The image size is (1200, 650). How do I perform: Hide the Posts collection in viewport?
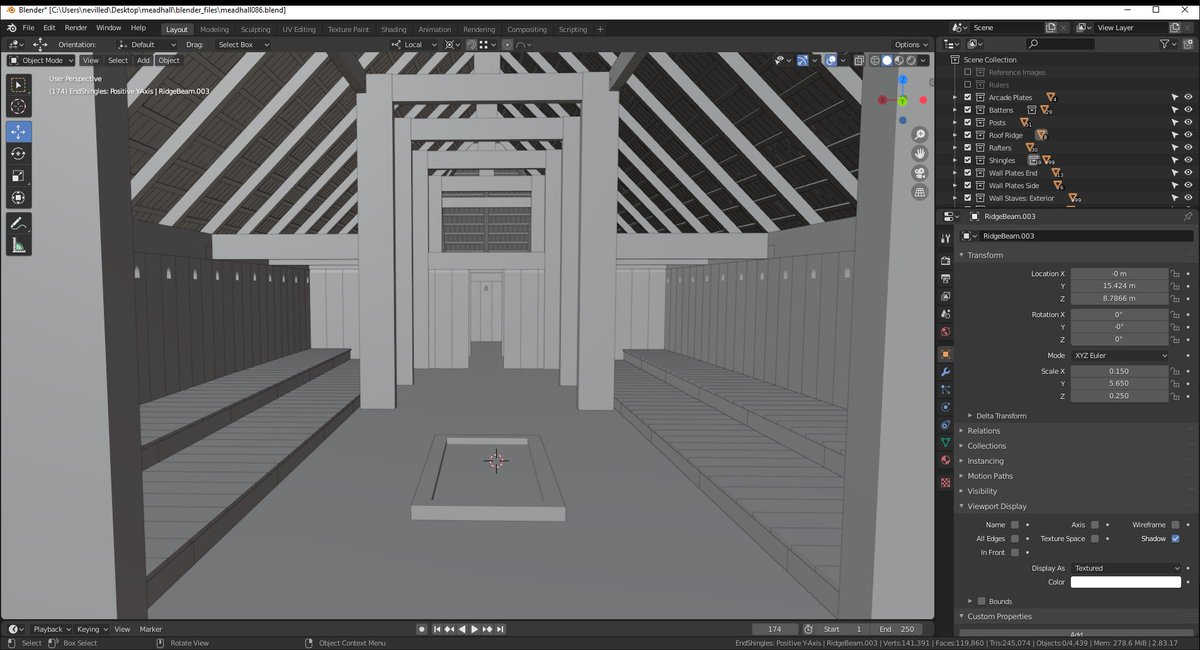[1188, 122]
